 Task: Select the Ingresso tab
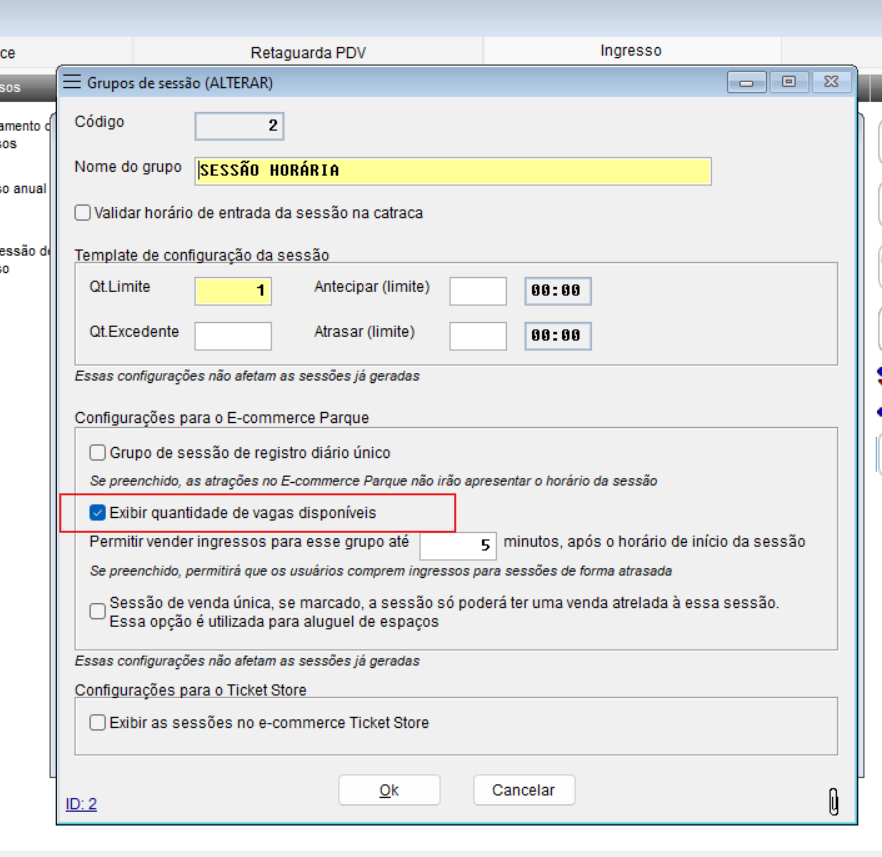point(630,50)
